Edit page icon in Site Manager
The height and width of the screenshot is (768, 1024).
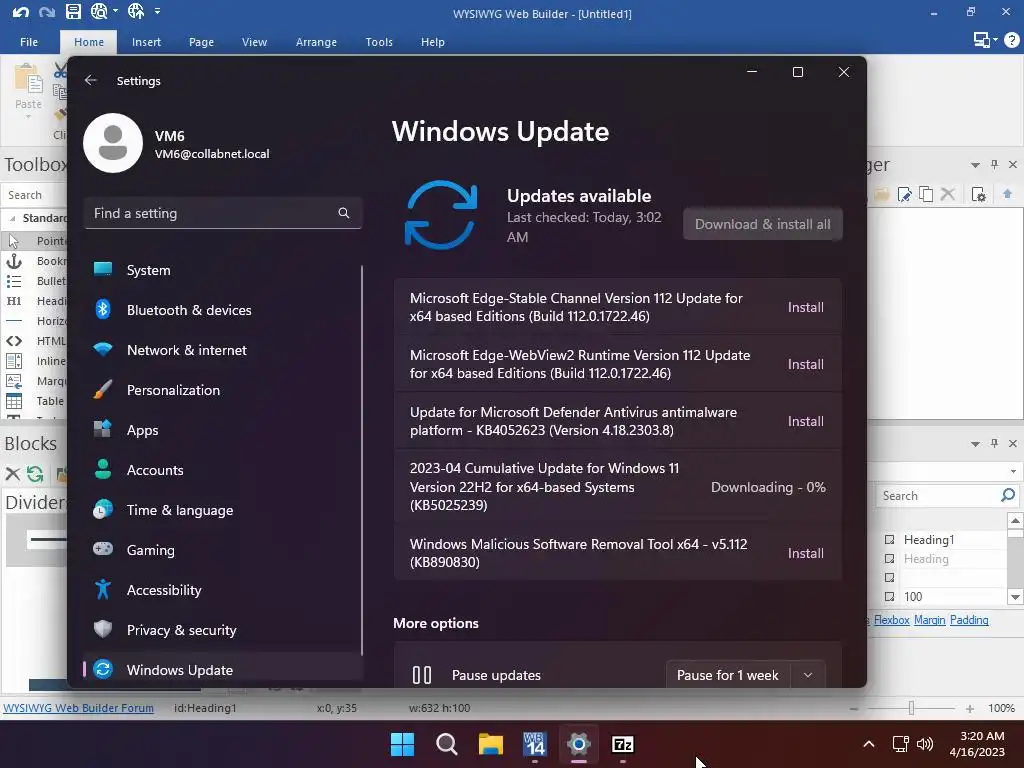904,195
